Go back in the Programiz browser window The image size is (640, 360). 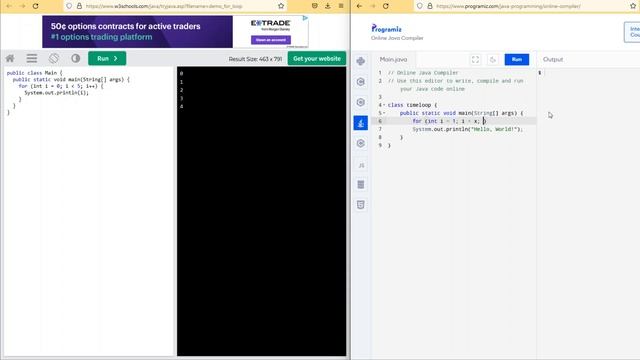pyautogui.click(x=359, y=6)
